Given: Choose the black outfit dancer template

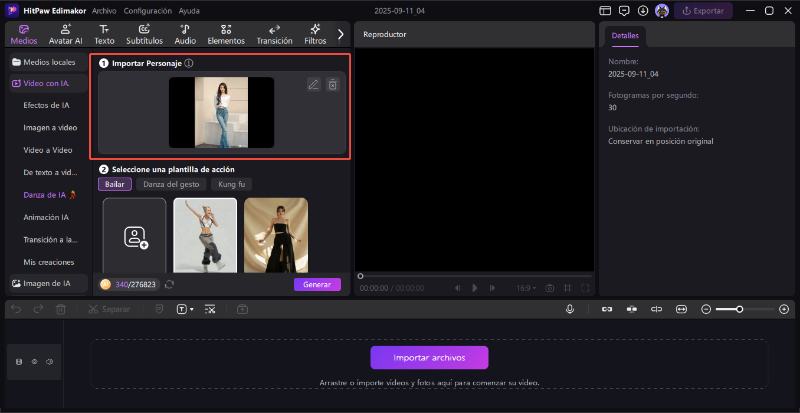Looking at the screenshot, I should tap(276, 235).
